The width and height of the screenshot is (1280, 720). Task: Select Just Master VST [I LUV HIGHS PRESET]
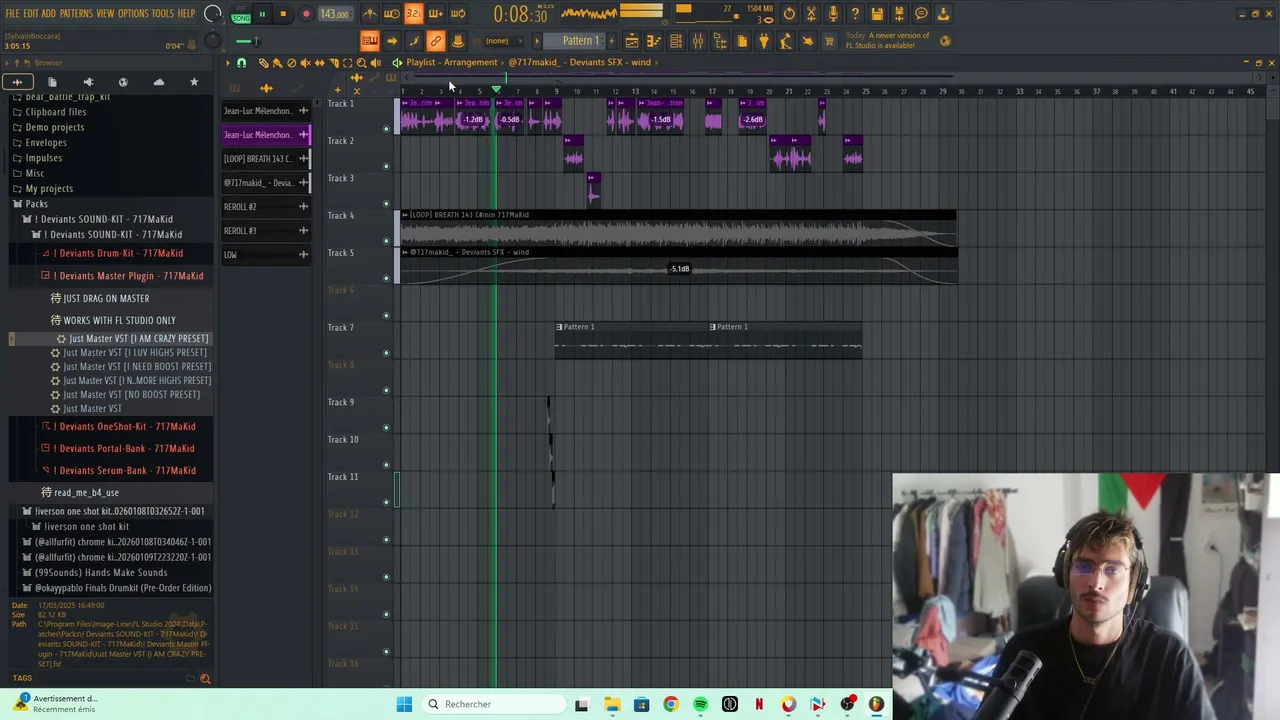coord(135,352)
